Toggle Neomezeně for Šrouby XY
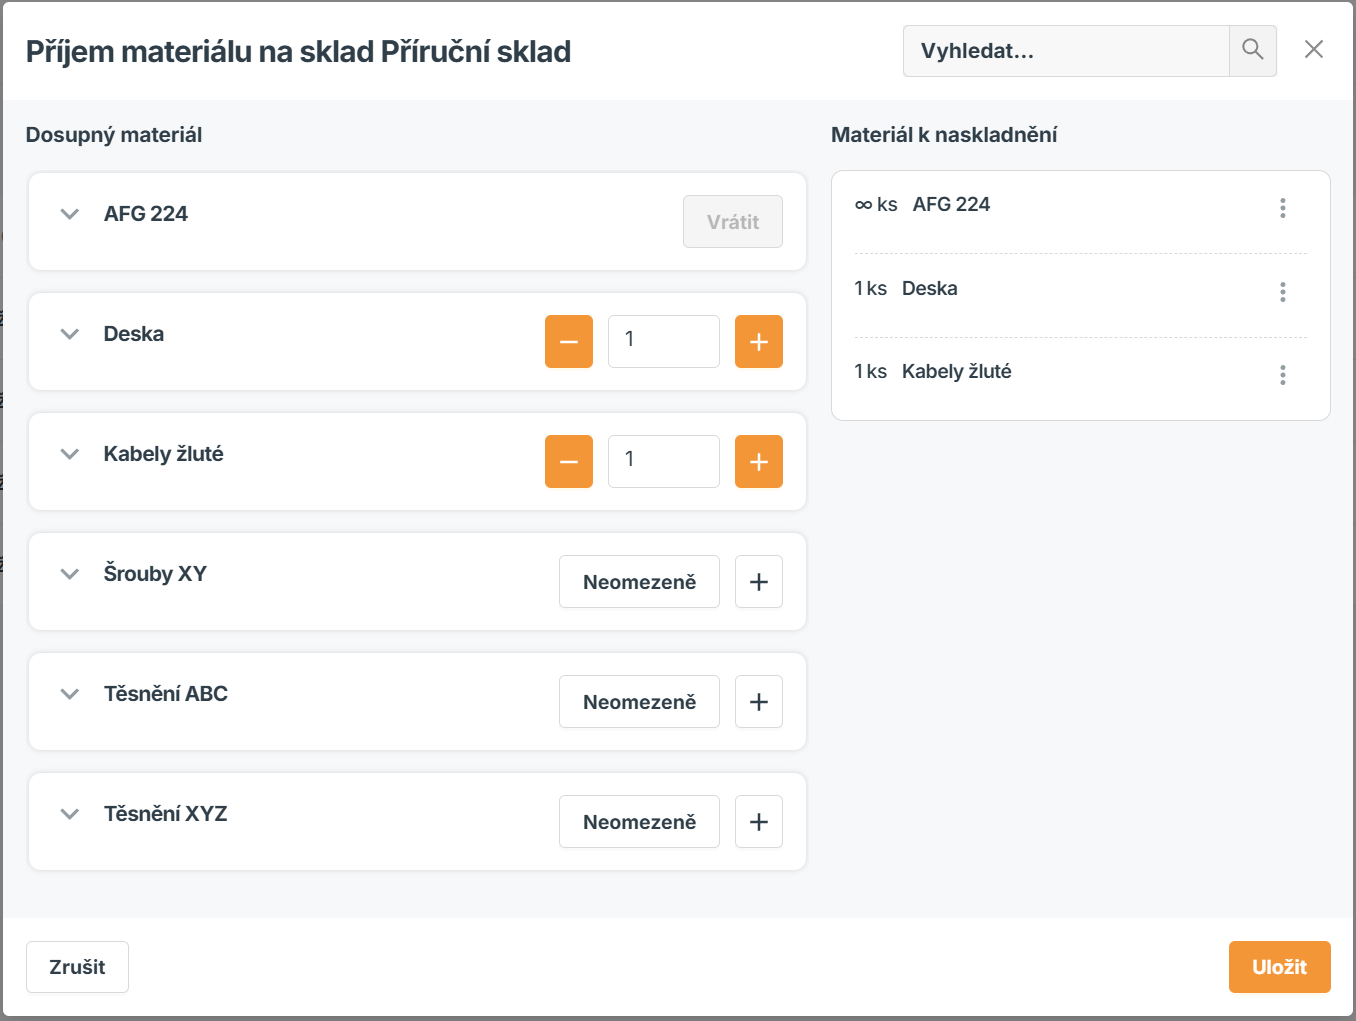Image resolution: width=1356 pixels, height=1021 pixels. click(x=639, y=581)
